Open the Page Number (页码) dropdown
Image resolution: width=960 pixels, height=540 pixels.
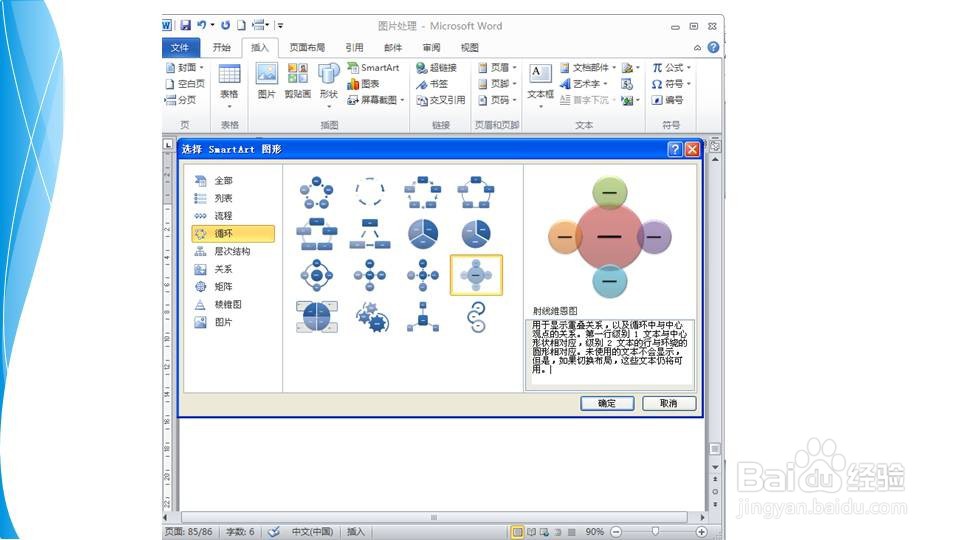point(497,100)
